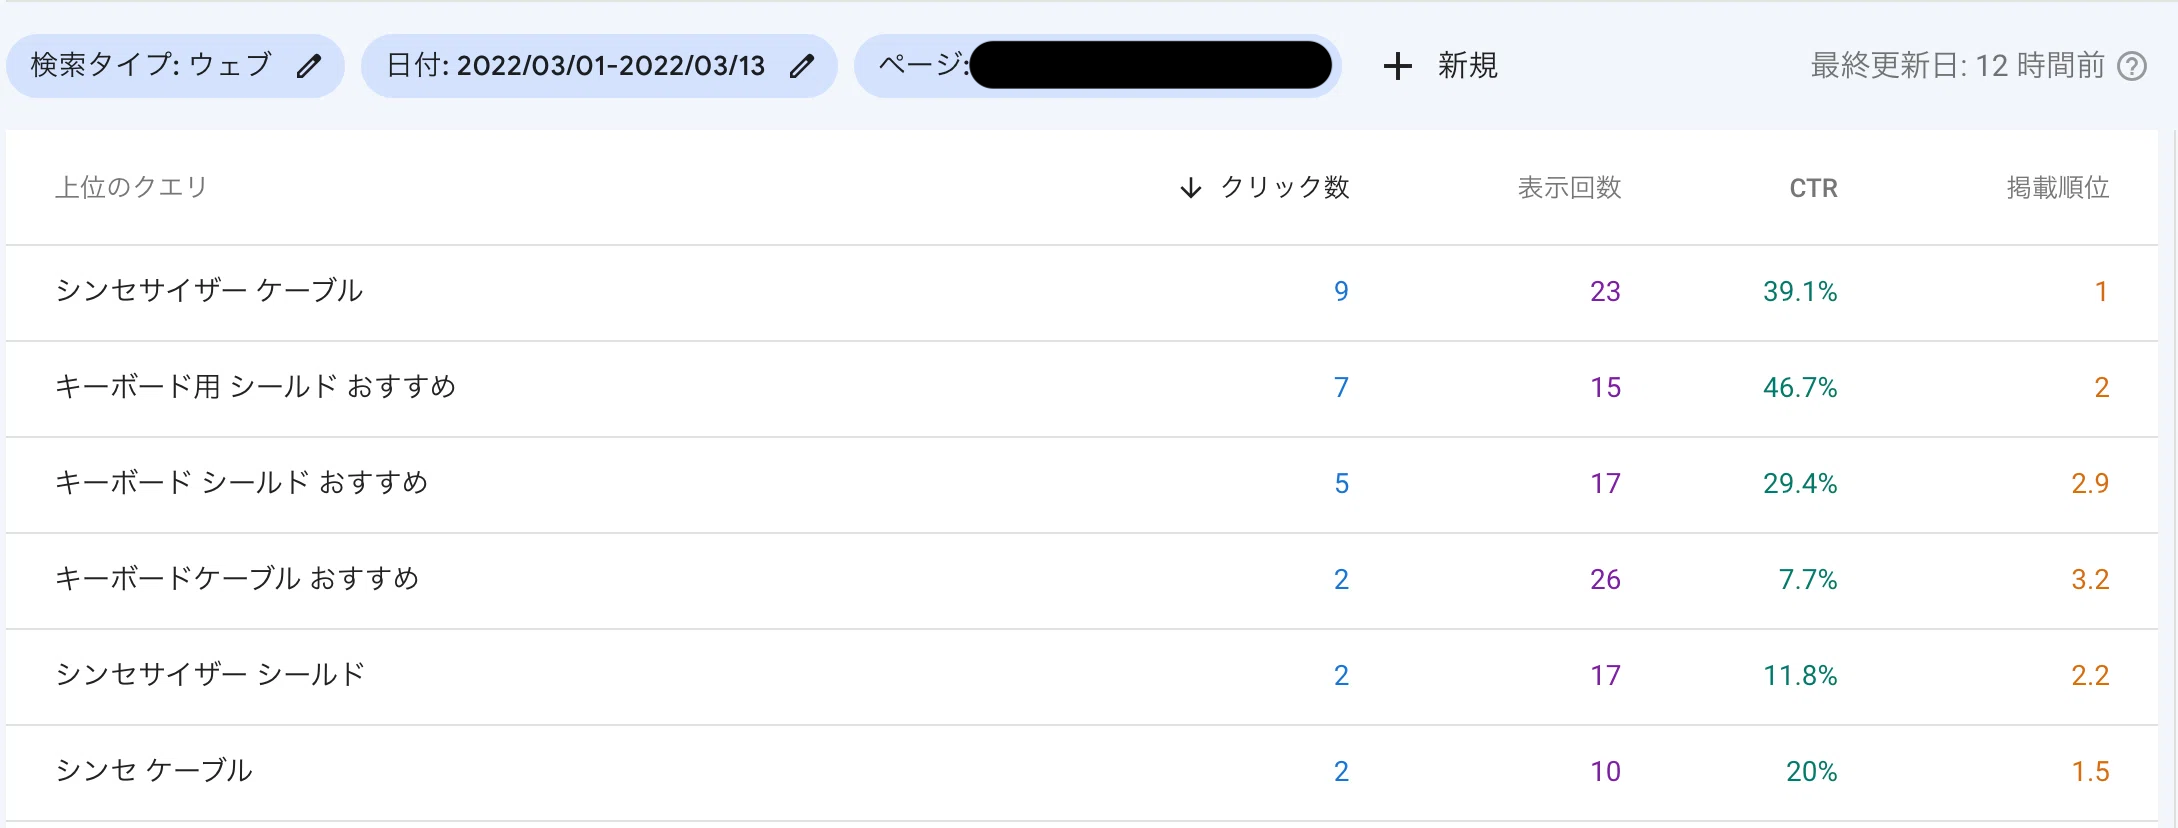2178x828 pixels.
Task: Sort table by 表示回数 column
Action: click(x=1569, y=187)
